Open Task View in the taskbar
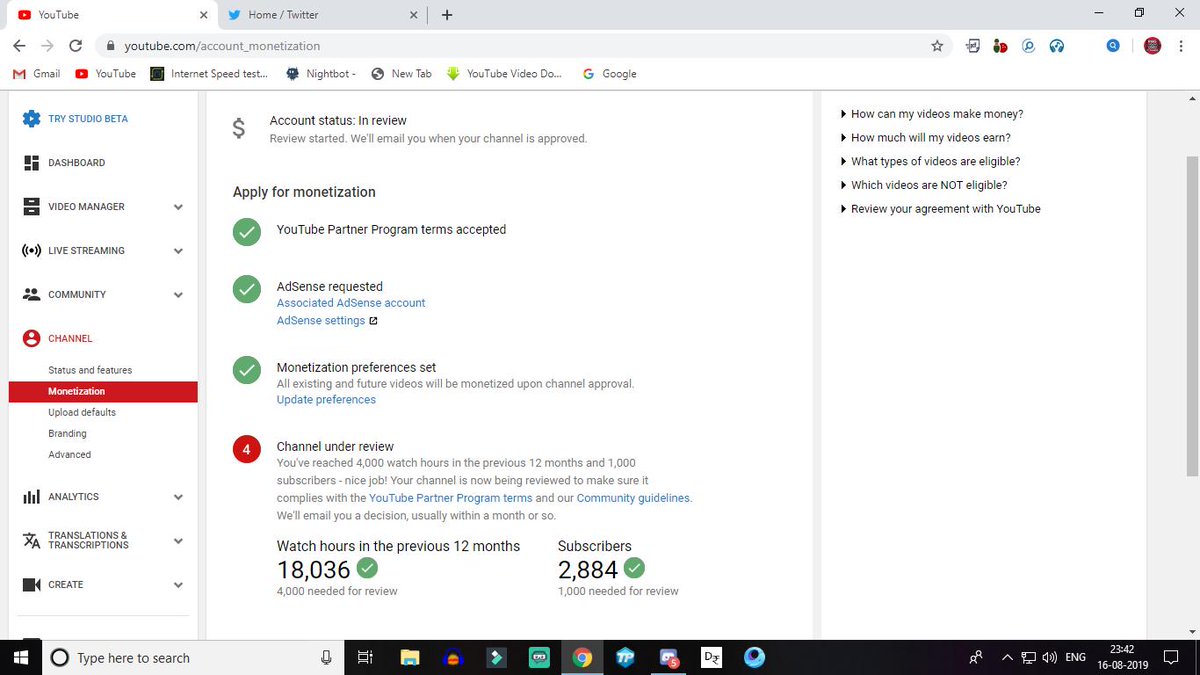This screenshot has width=1200, height=675. click(x=365, y=657)
